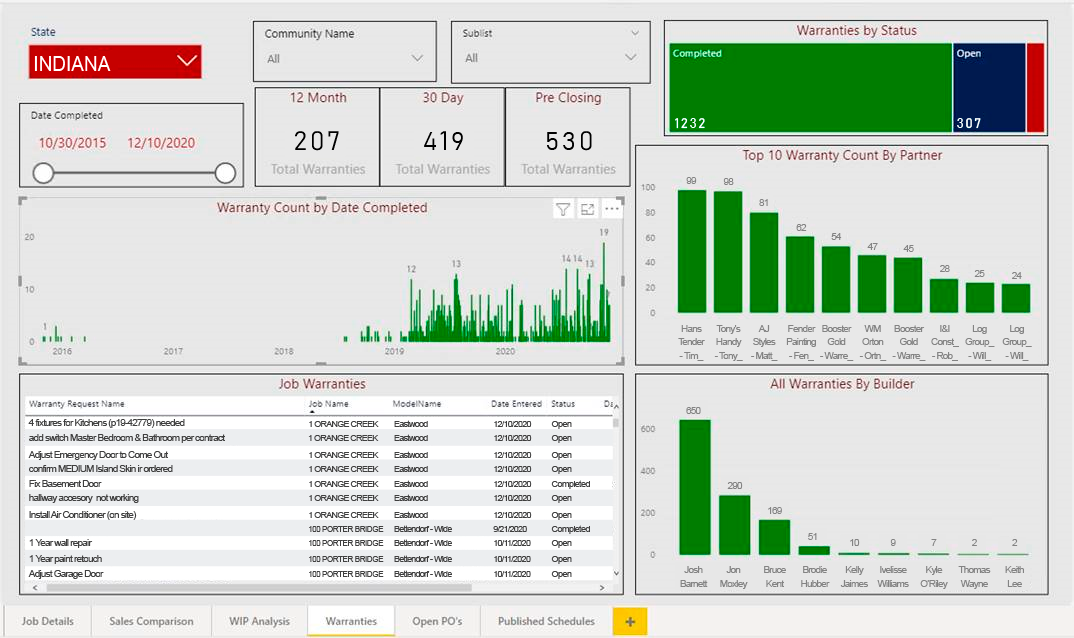This screenshot has width=1074, height=638.
Task: Add a new page with the plus button
Action: coord(630,622)
